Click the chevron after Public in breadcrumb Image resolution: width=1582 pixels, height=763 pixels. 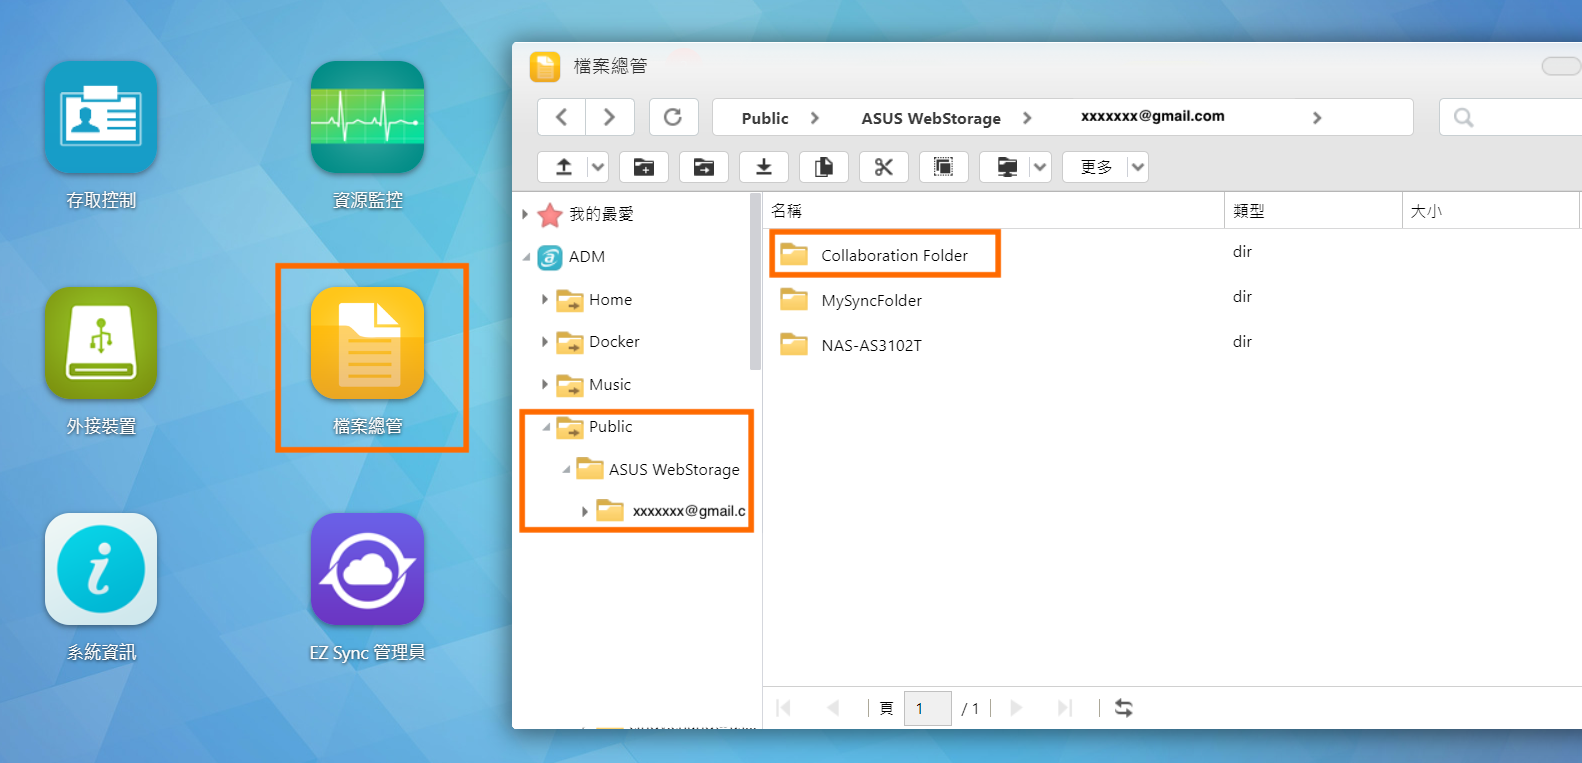(x=815, y=118)
